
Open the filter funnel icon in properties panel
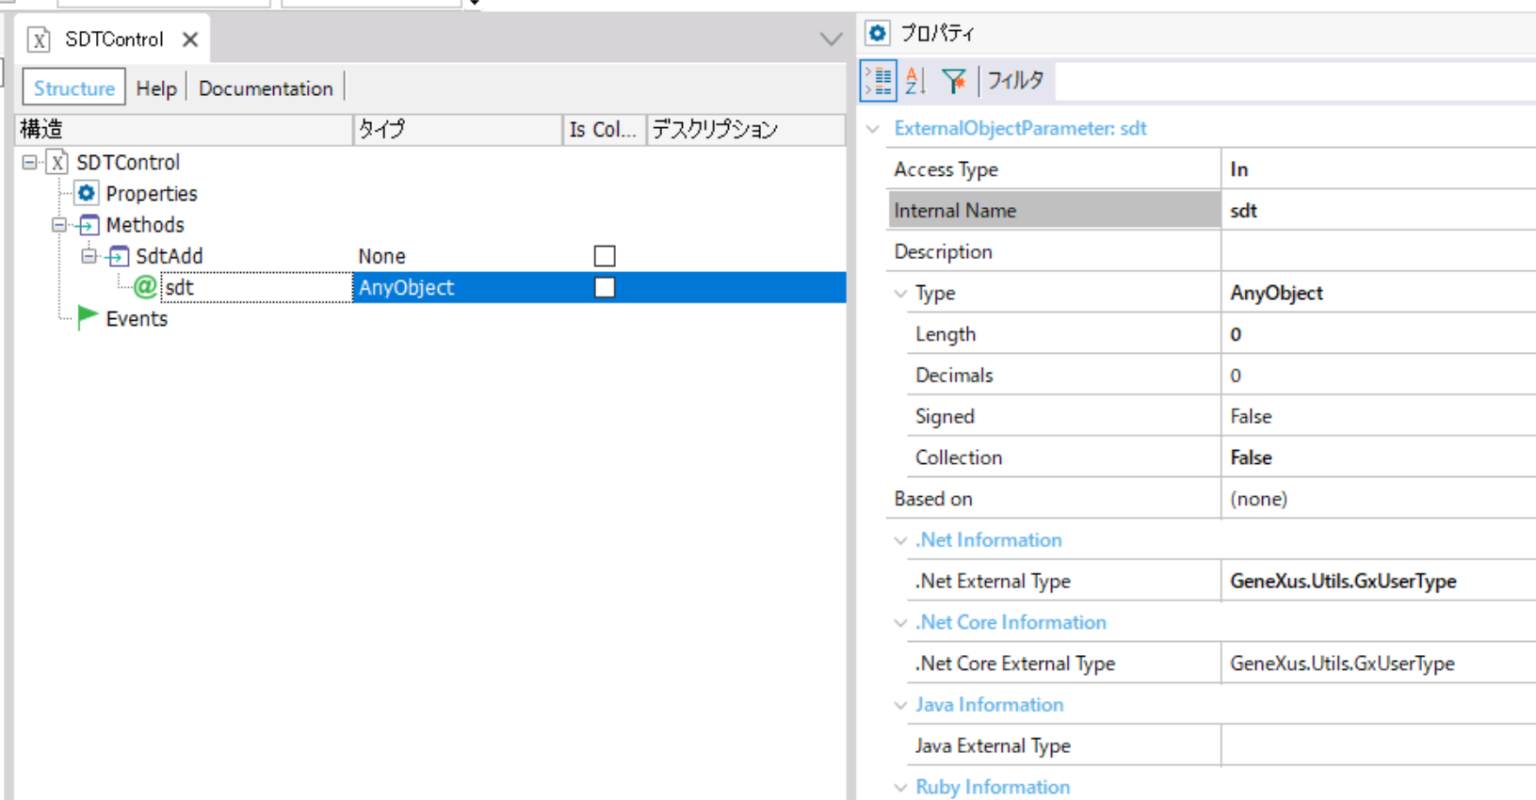click(953, 80)
